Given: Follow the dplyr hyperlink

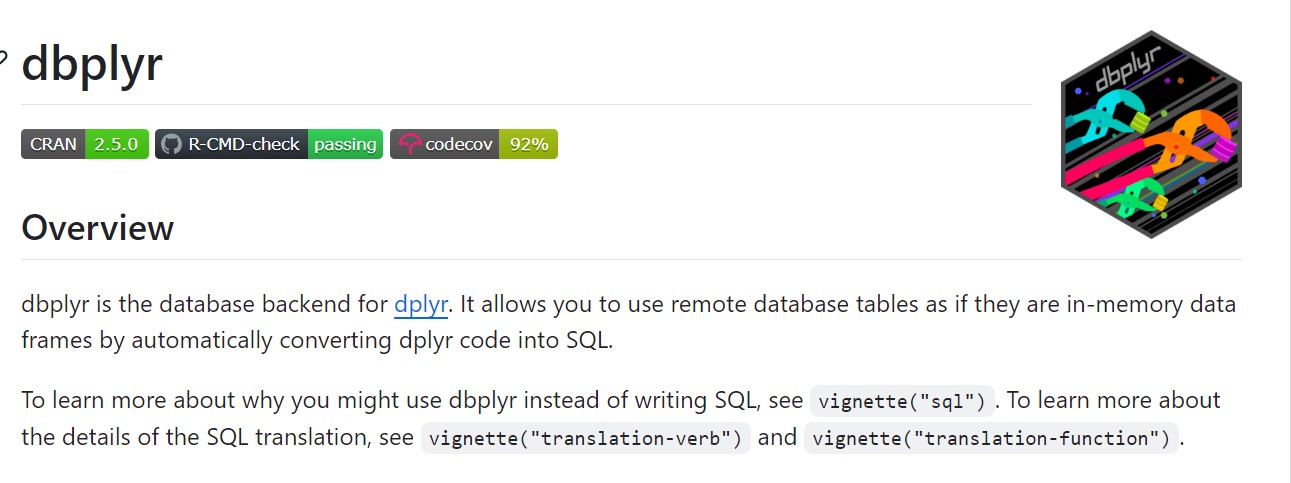Looking at the screenshot, I should point(423,304).
